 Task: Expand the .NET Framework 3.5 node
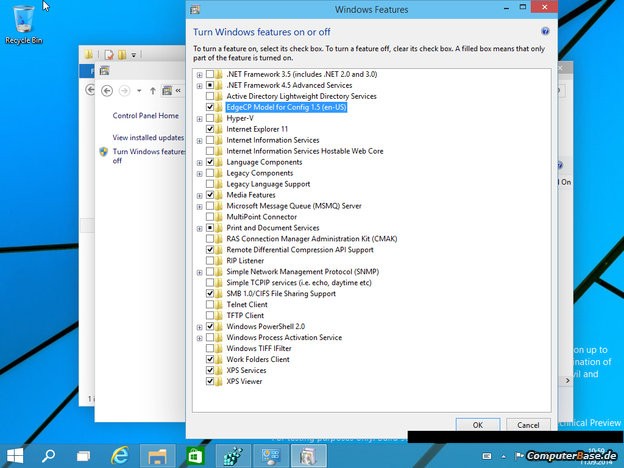click(200, 74)
